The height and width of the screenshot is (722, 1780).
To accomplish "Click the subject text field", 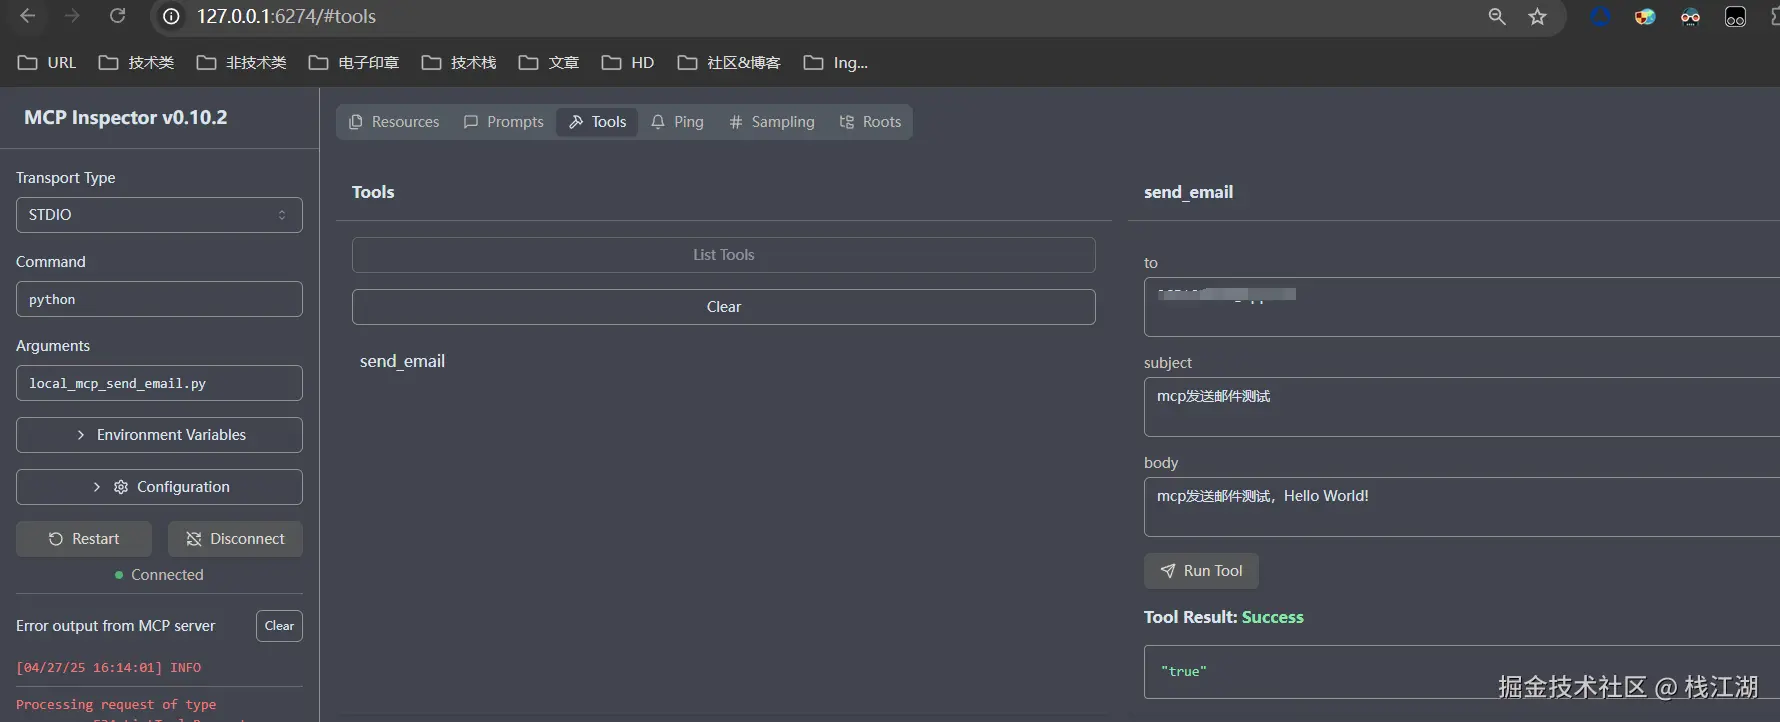I will (1462, 407).
